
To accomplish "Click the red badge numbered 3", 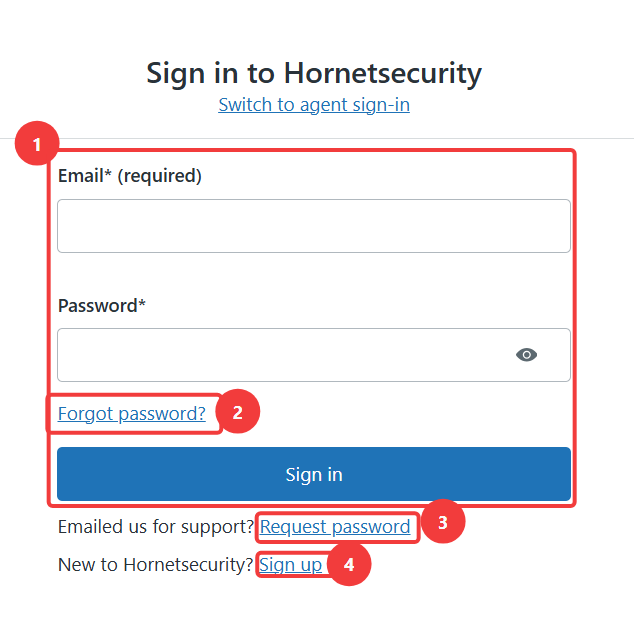I will point(443,521).
